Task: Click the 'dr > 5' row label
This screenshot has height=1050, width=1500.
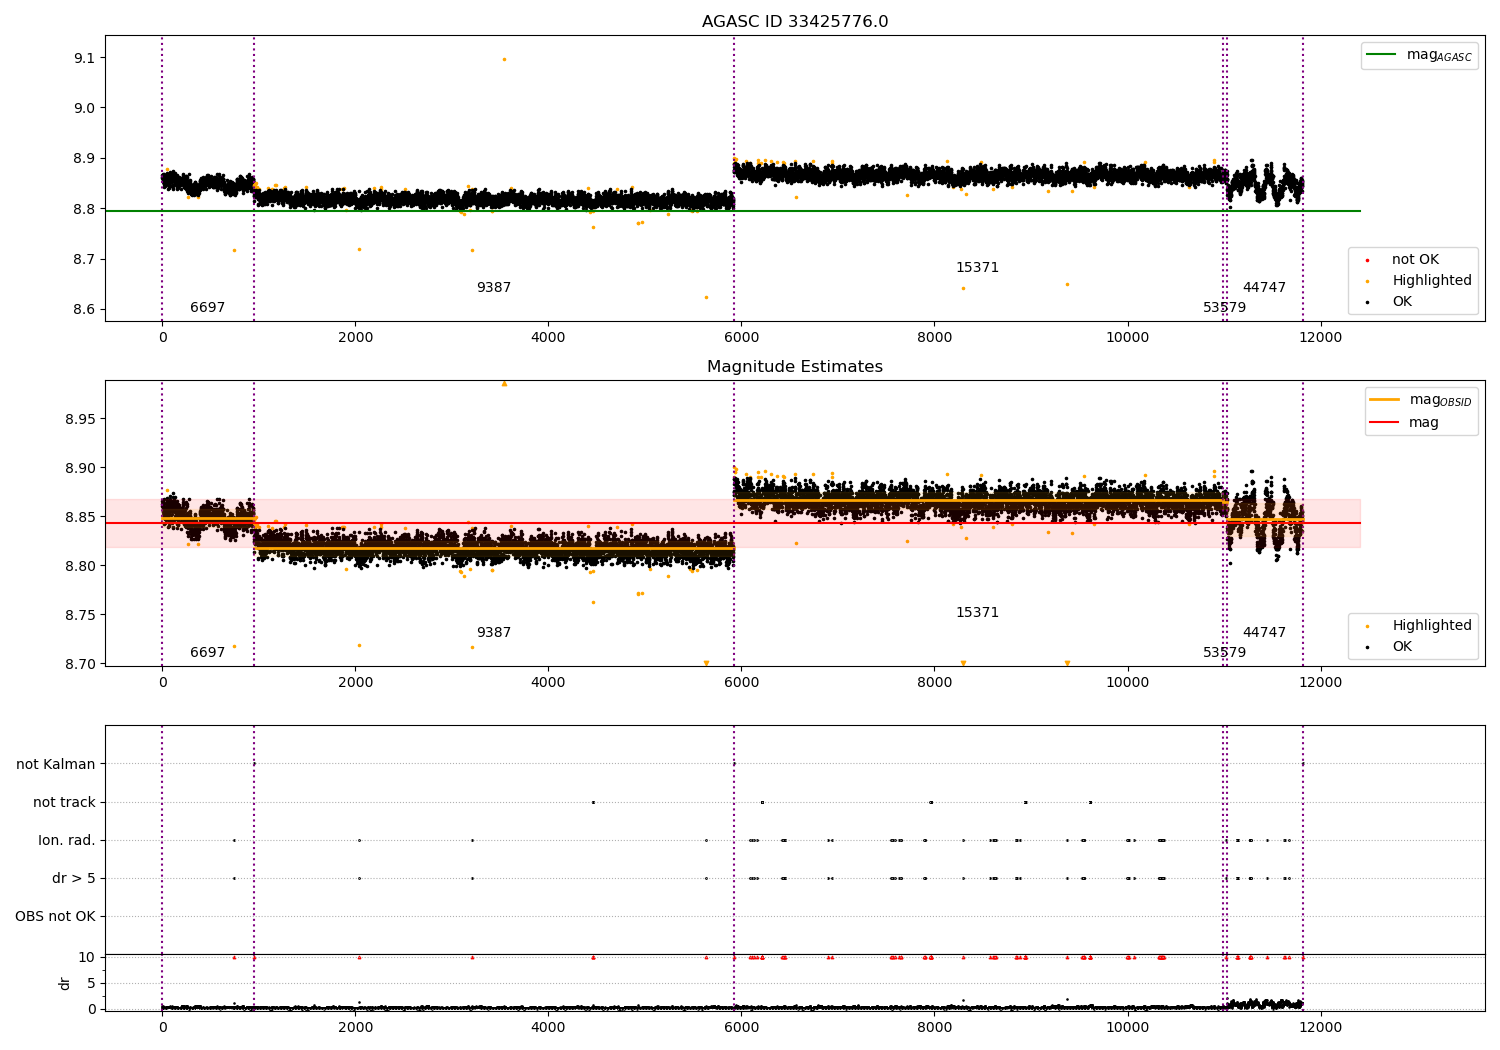Action: (x=74, y=879)
